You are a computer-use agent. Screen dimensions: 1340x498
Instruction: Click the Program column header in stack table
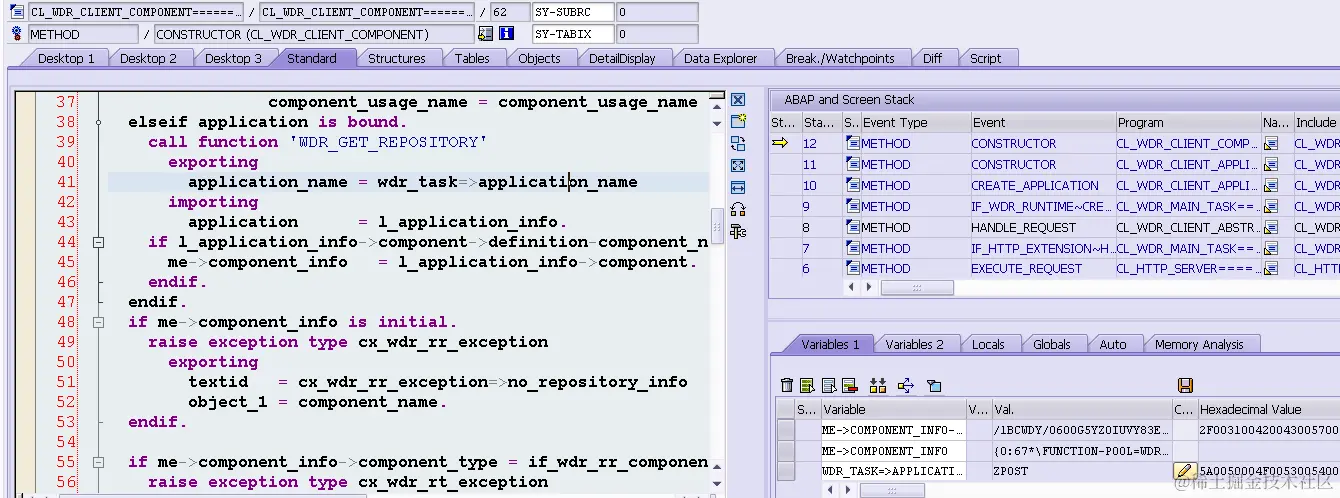tap(1188, 122)
